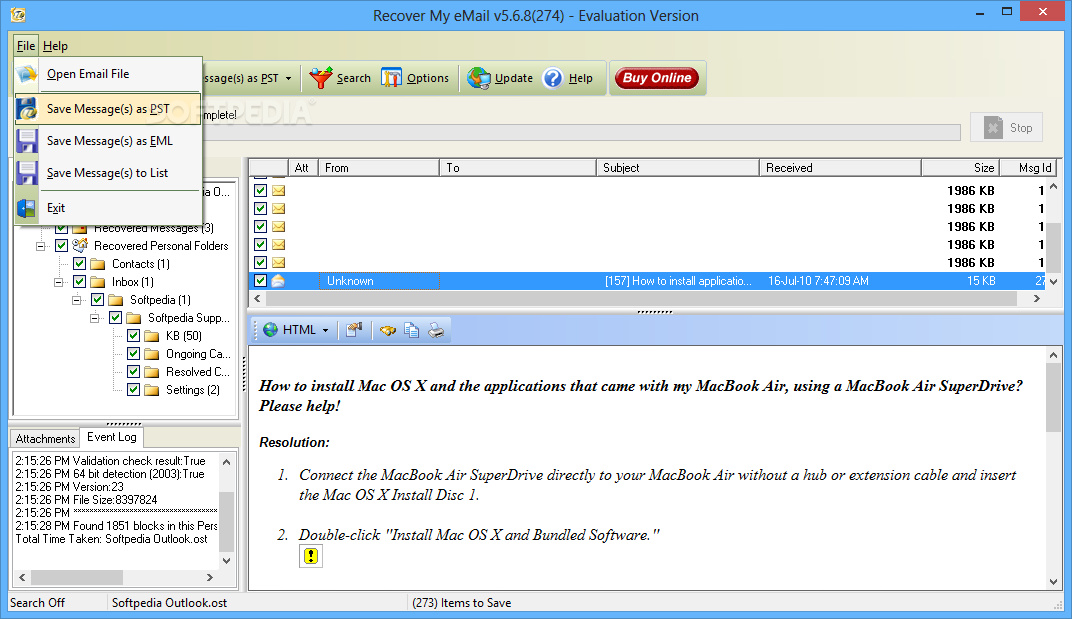Click the Att column header
This screenshot has width=1072, height=619.
coord(302,168)
